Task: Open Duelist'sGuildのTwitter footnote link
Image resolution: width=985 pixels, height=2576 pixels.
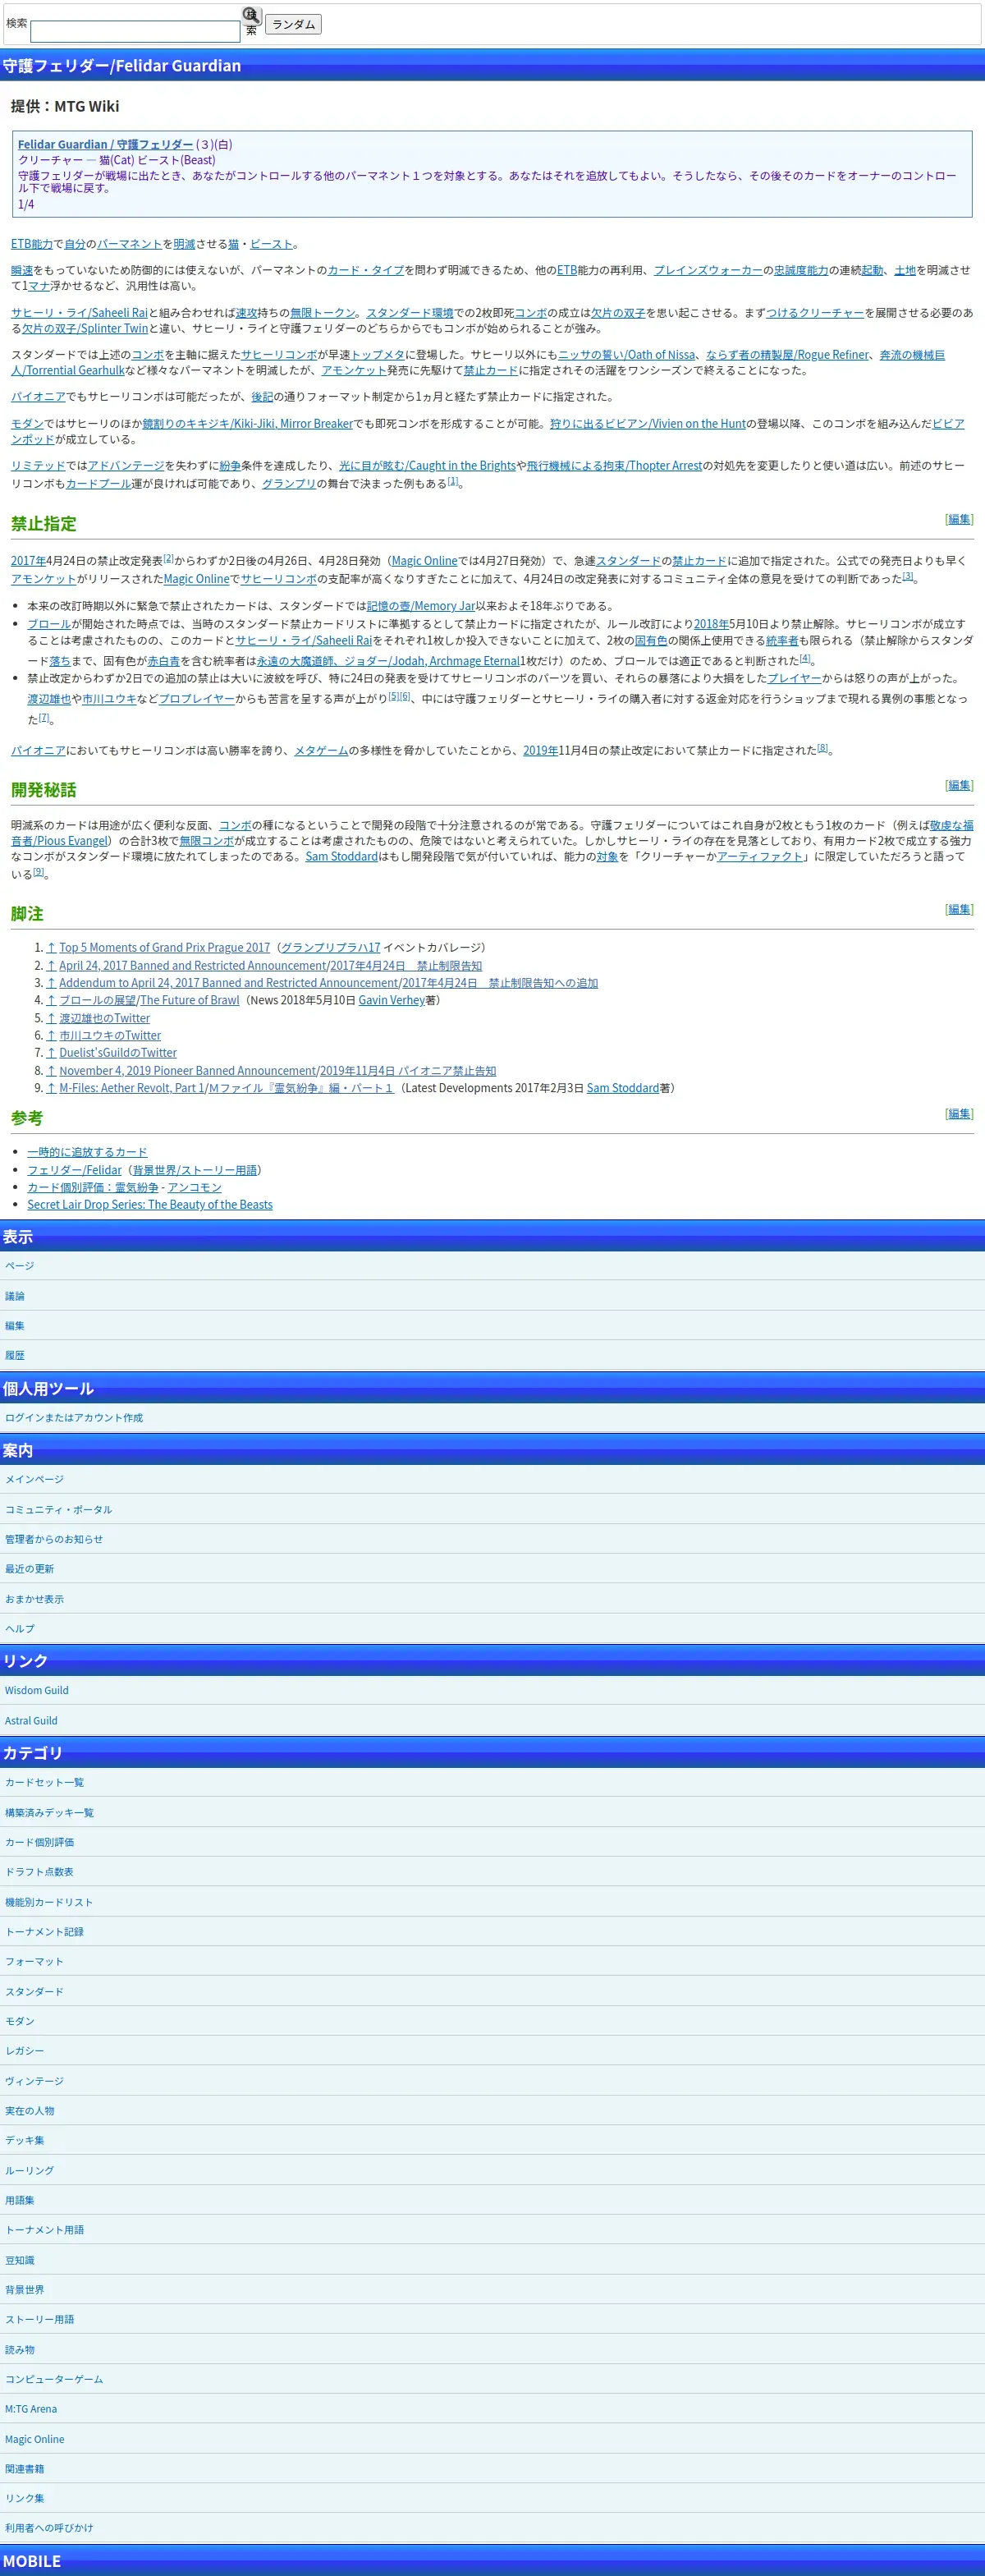Action: 118,1053
